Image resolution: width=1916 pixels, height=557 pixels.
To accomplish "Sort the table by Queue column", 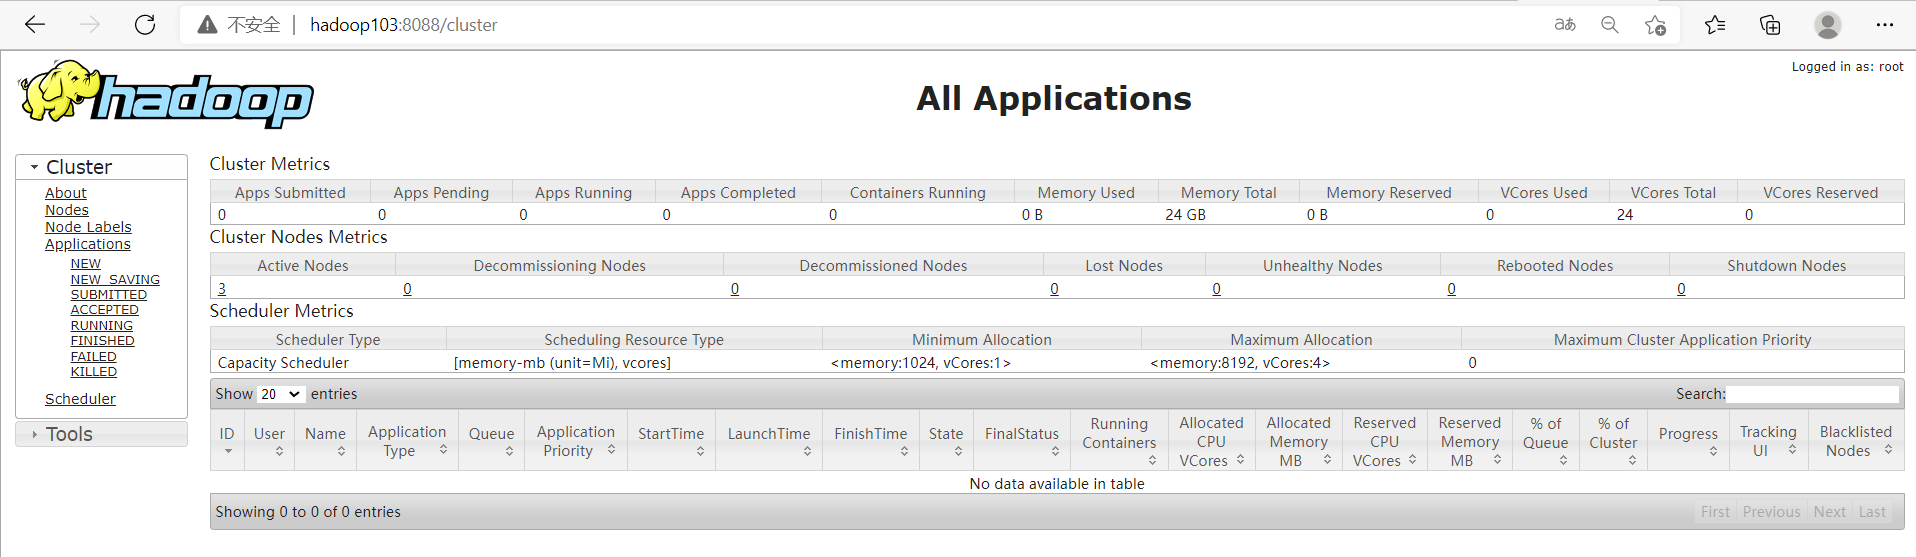I will tap(491, 434).
